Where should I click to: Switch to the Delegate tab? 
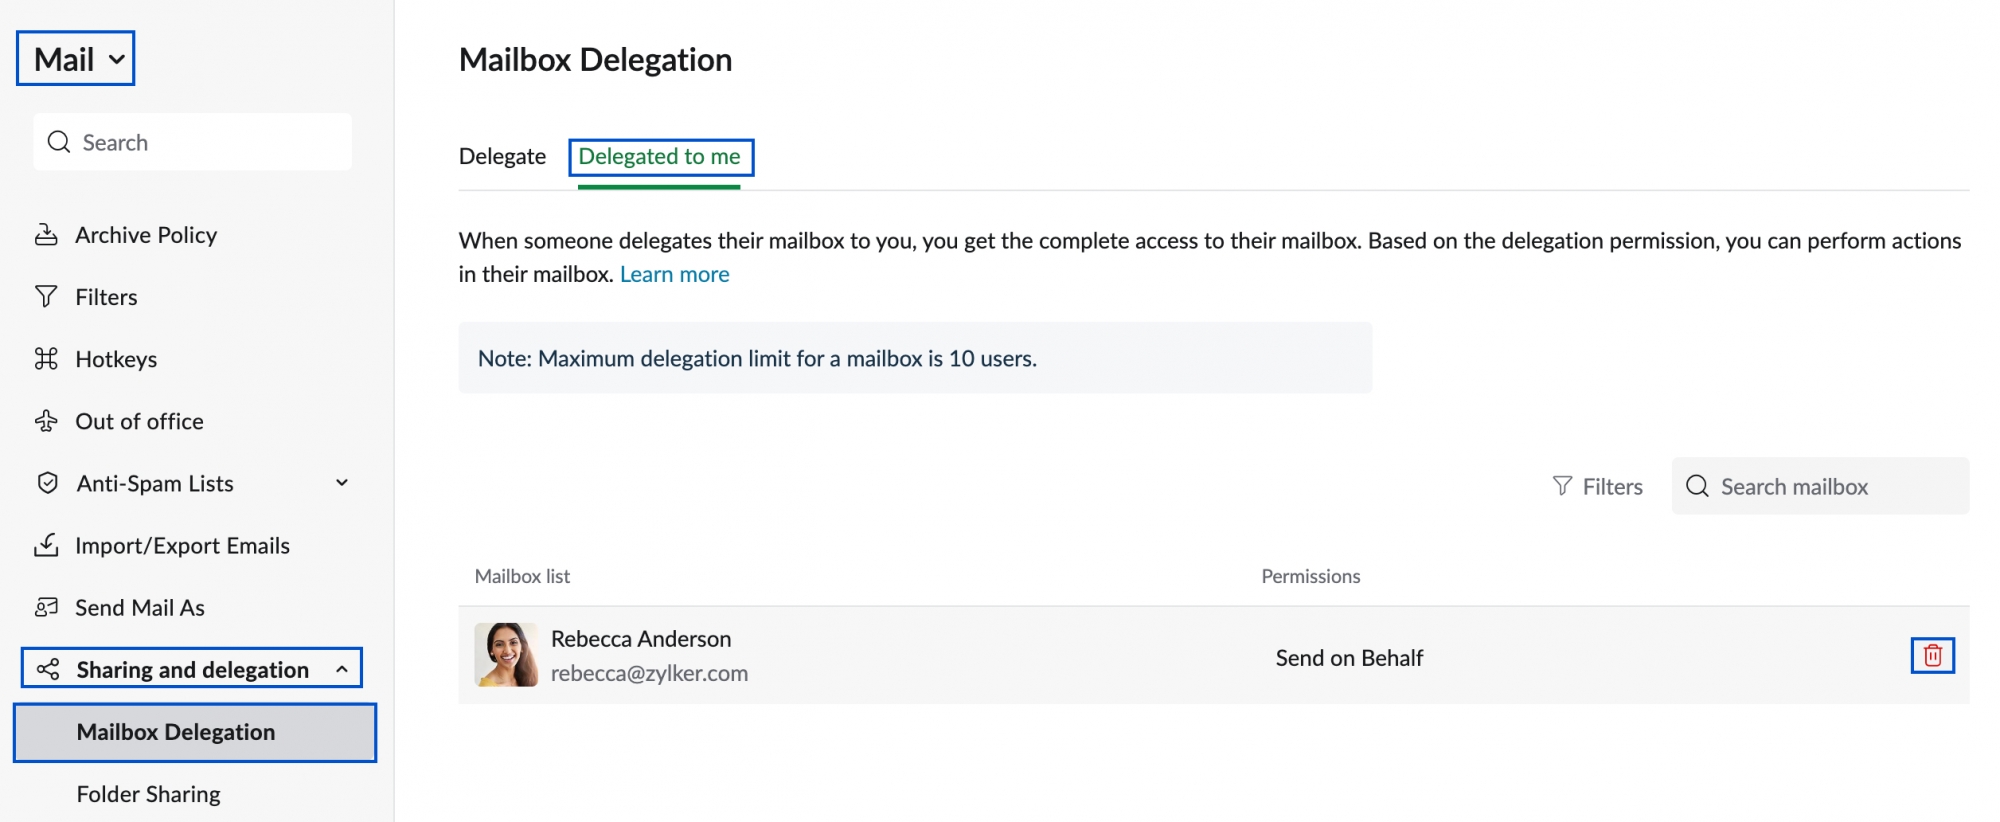502,157
